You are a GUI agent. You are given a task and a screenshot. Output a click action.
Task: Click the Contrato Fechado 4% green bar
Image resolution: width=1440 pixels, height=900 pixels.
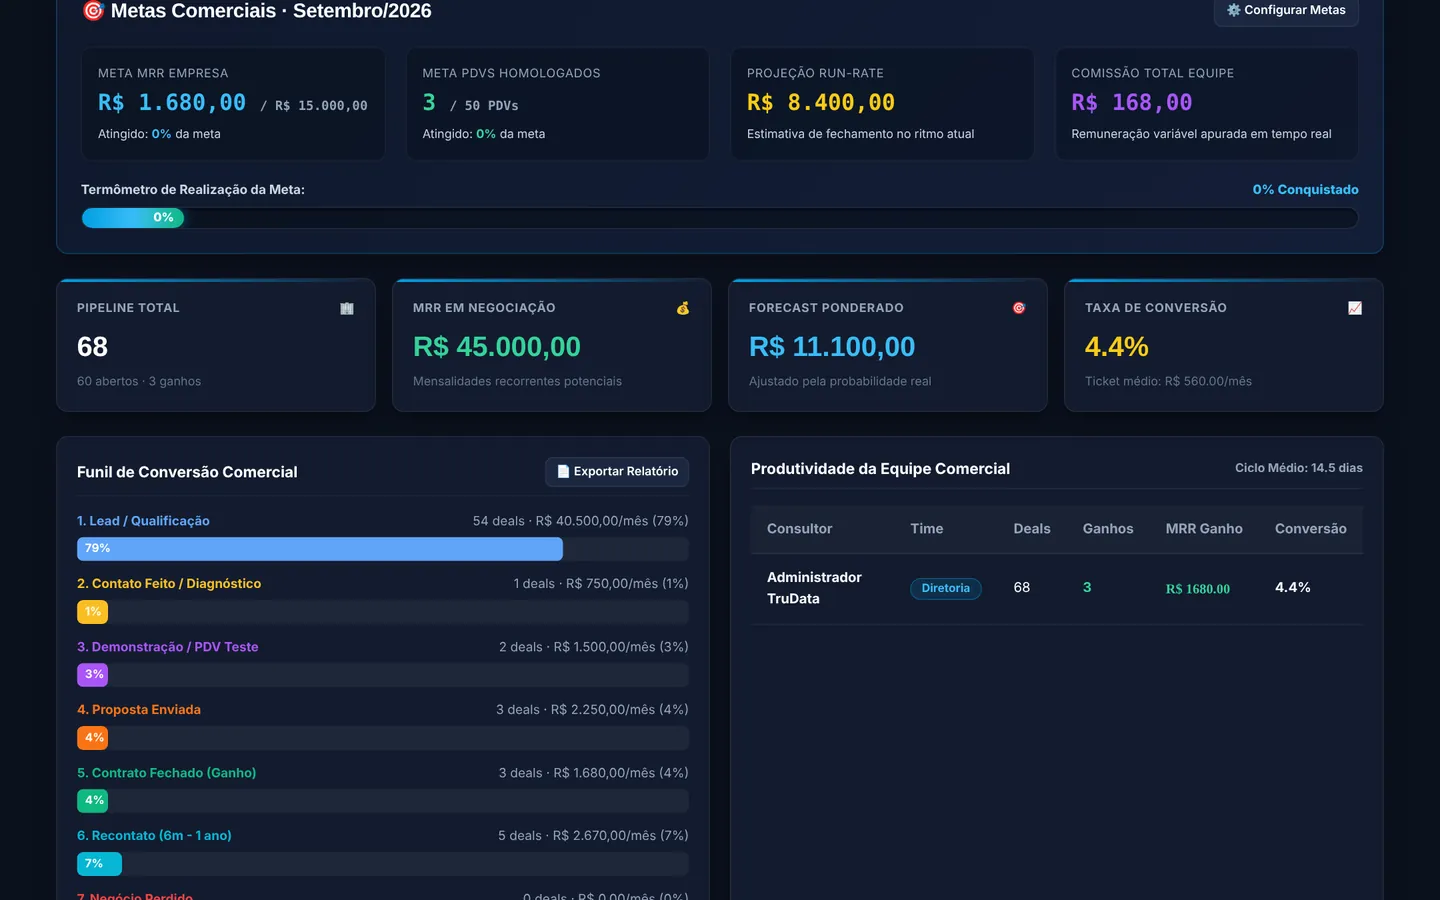(x=92, y=801)
